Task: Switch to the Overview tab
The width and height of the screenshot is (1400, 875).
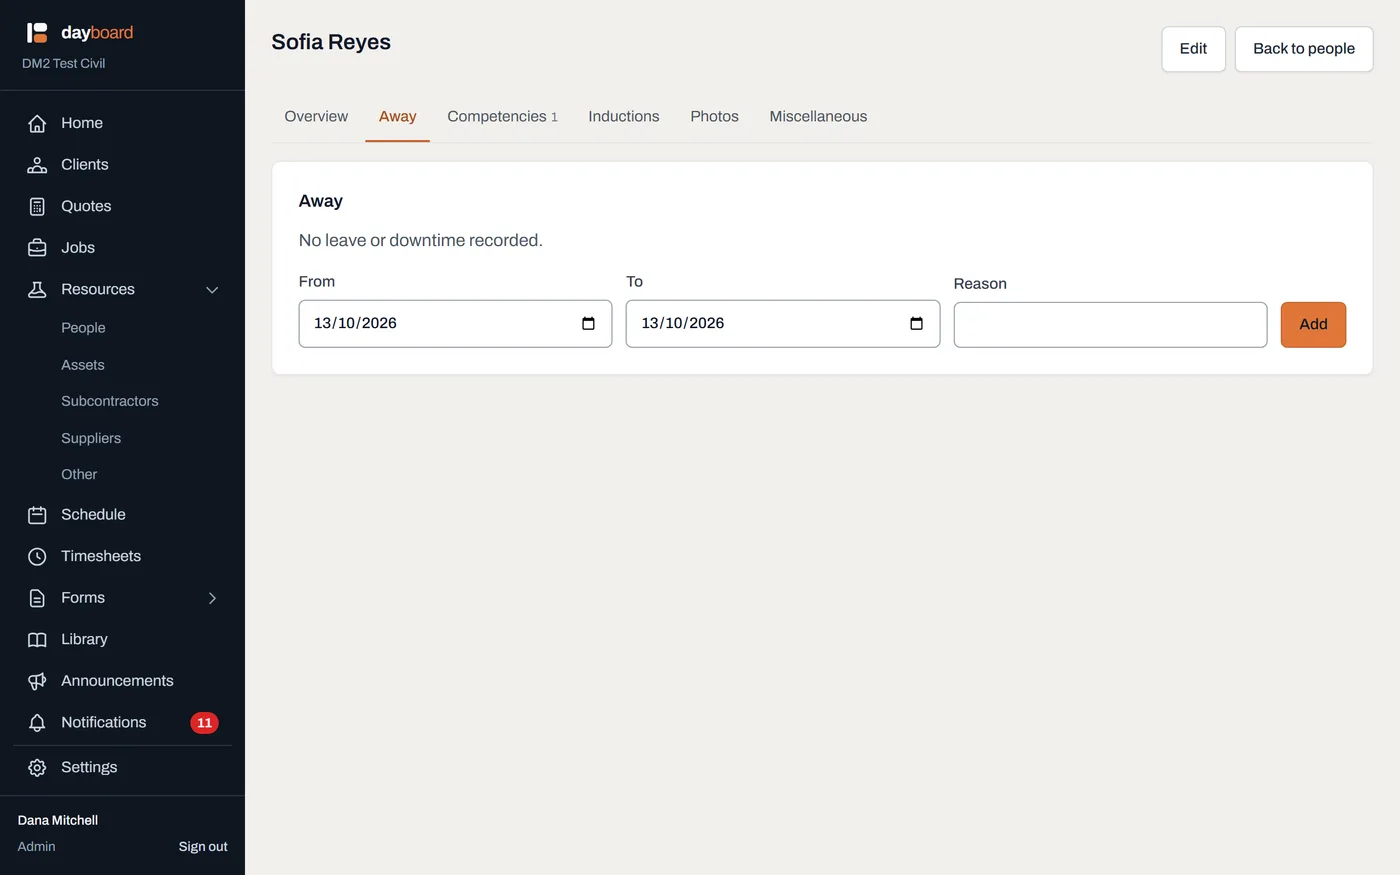Action: point(316,116)
